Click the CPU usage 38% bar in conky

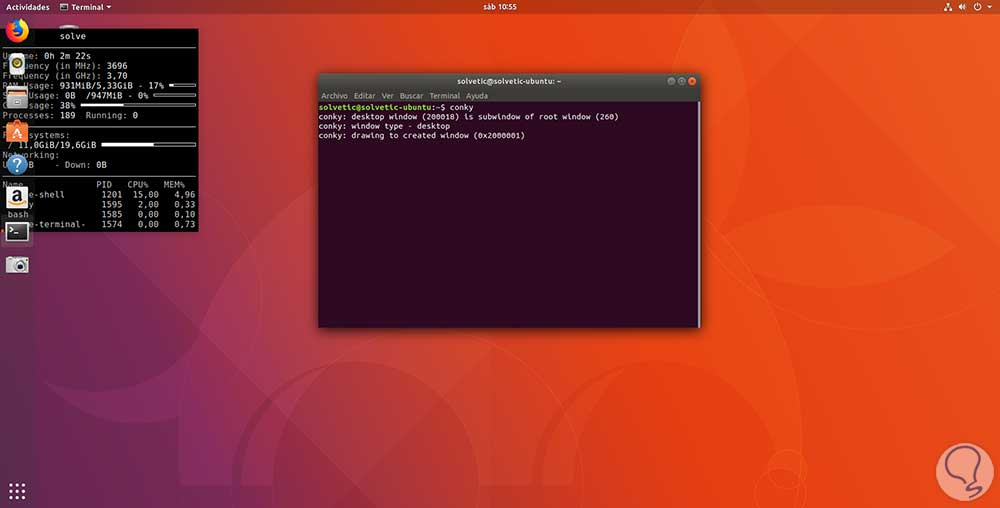[x=138, y=105]
